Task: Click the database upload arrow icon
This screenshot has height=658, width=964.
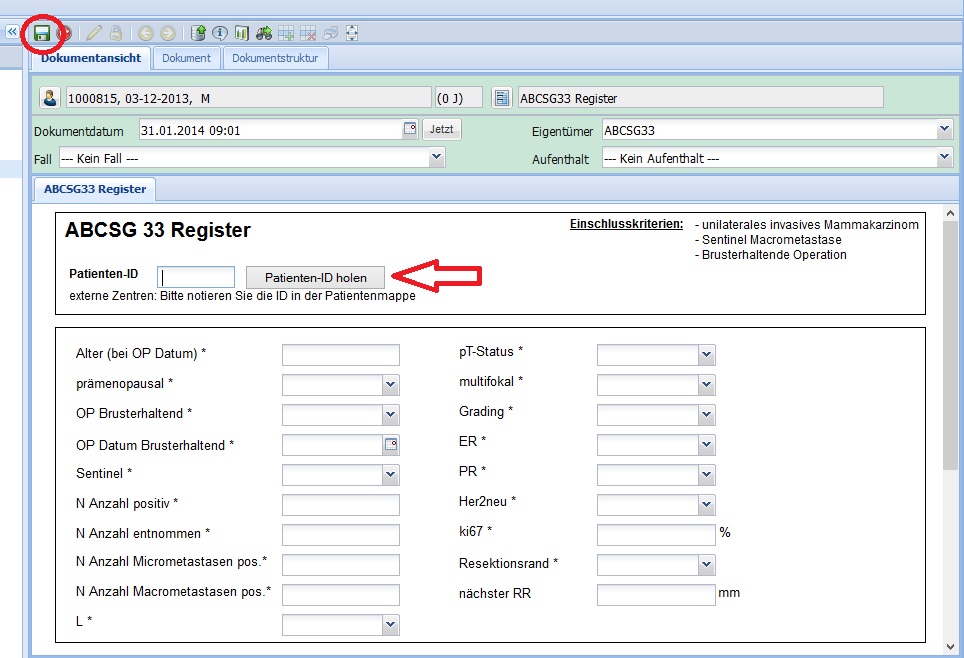Action: click(x=199, y=33)
